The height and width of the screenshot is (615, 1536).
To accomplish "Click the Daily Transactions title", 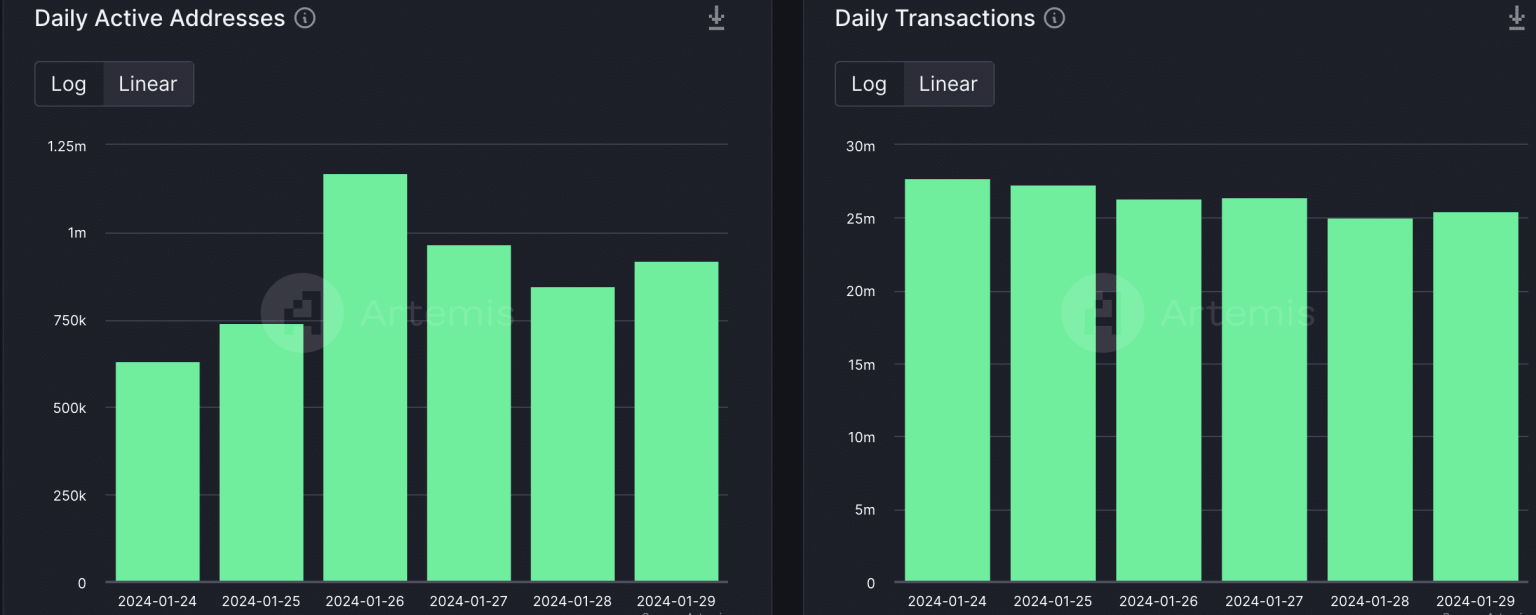I will point(935,18).
